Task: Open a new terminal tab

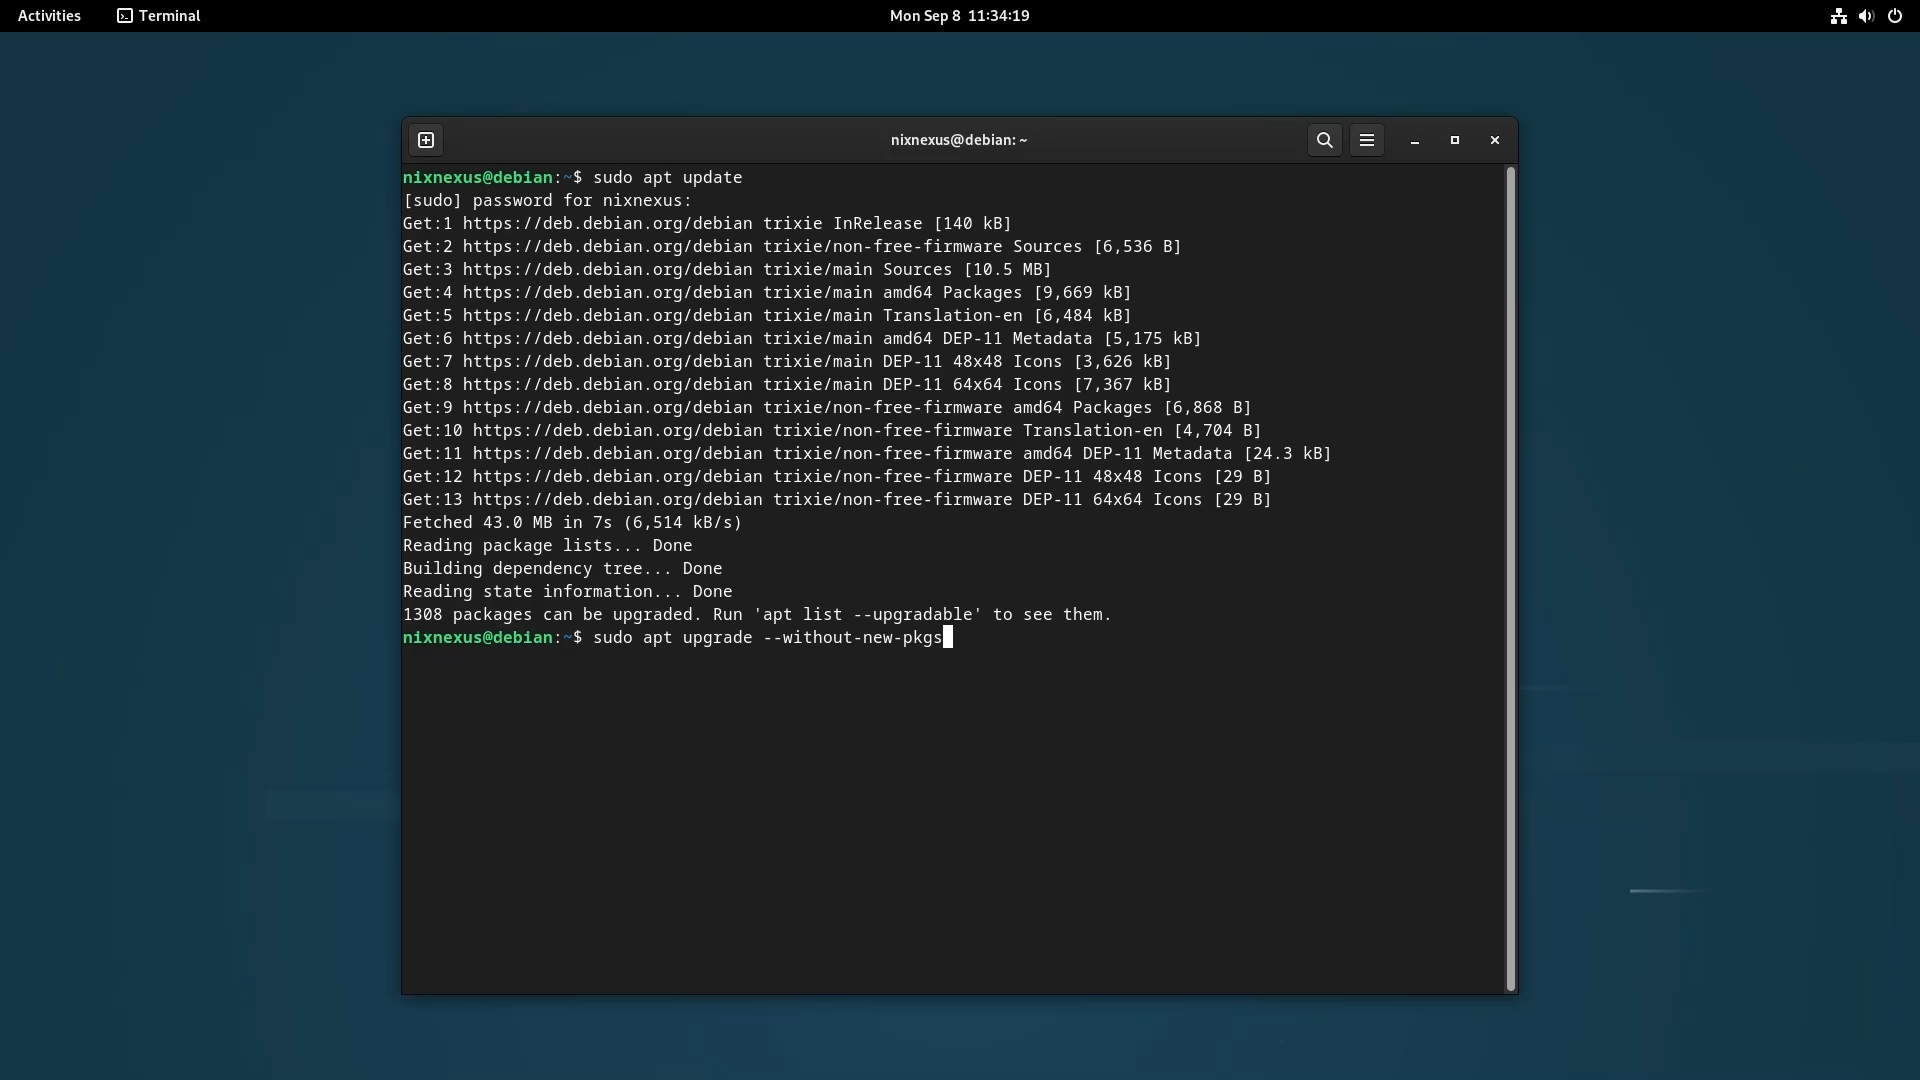Action: [426, 140]
